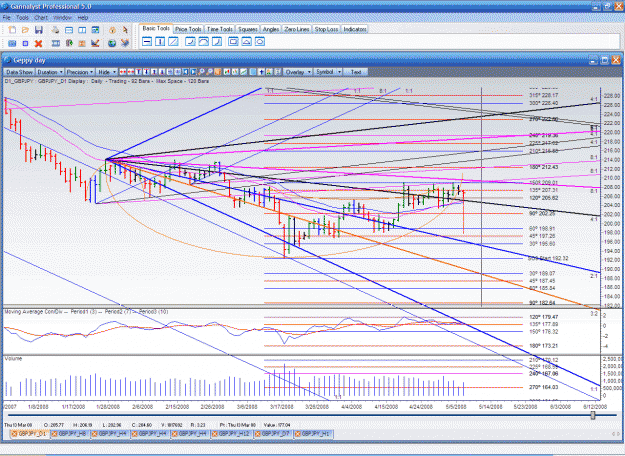This screenshot has width=625, height=456.
Task: Switch to the Zero Lines tab
Action: click(297, 29)
